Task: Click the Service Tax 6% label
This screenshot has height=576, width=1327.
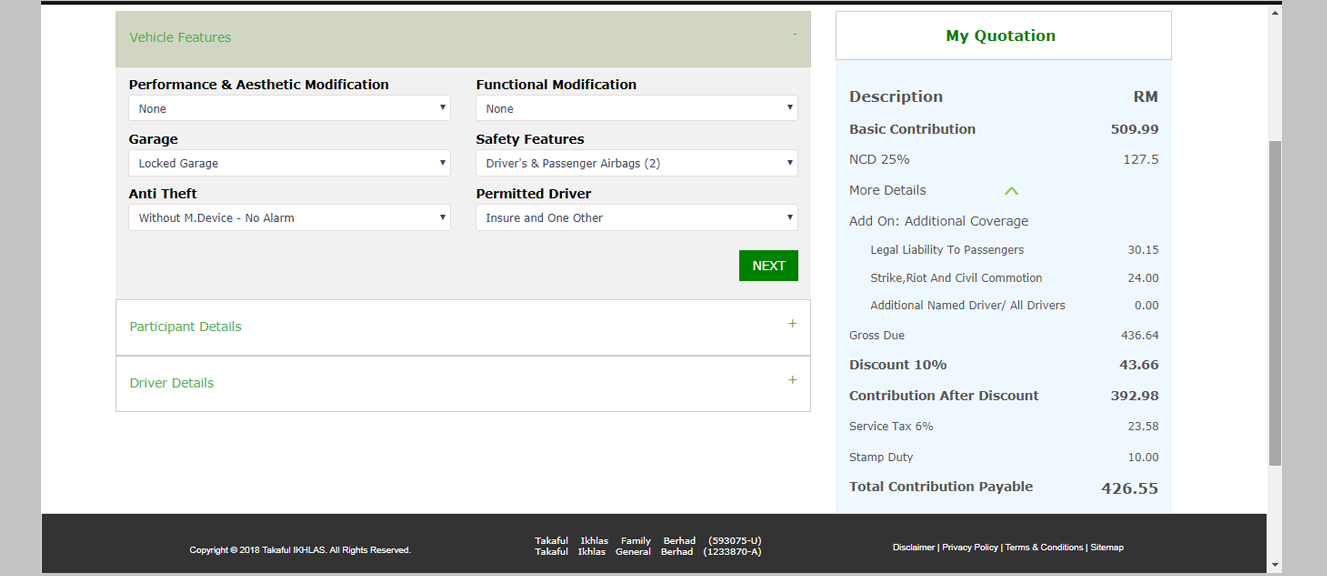Action: pyautogui.click(x=891, y=426)
